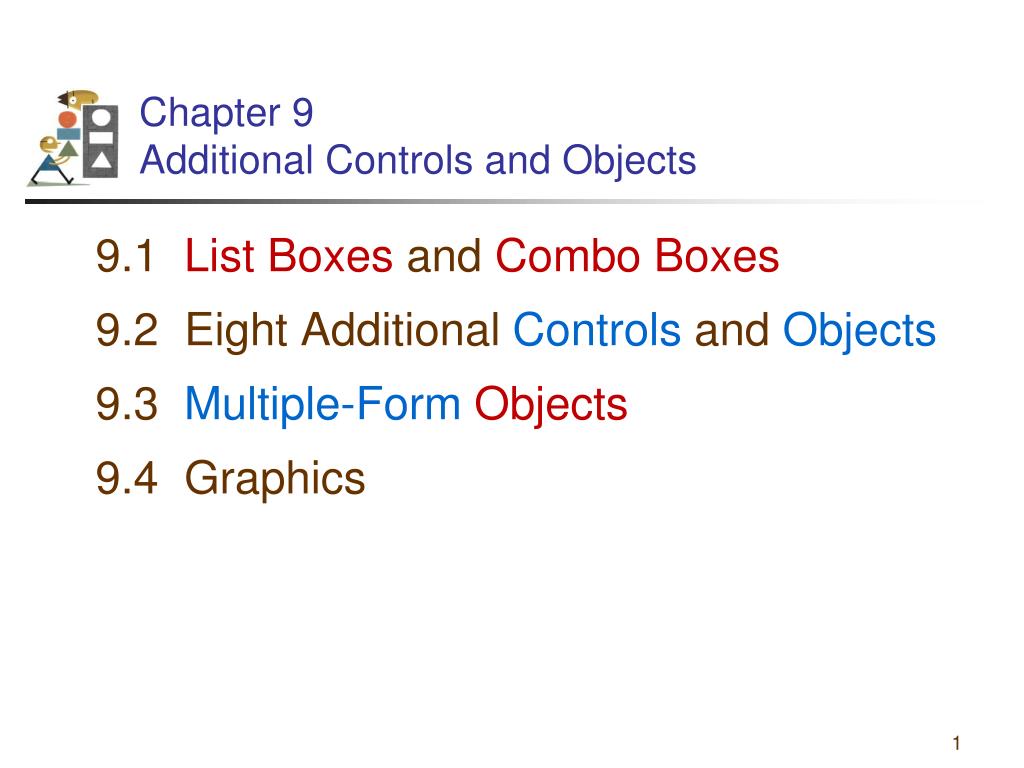Screen dimensions: 1024x768
Task: Click blue 'Controls' in section 9.2
Action: click(597, 330)
